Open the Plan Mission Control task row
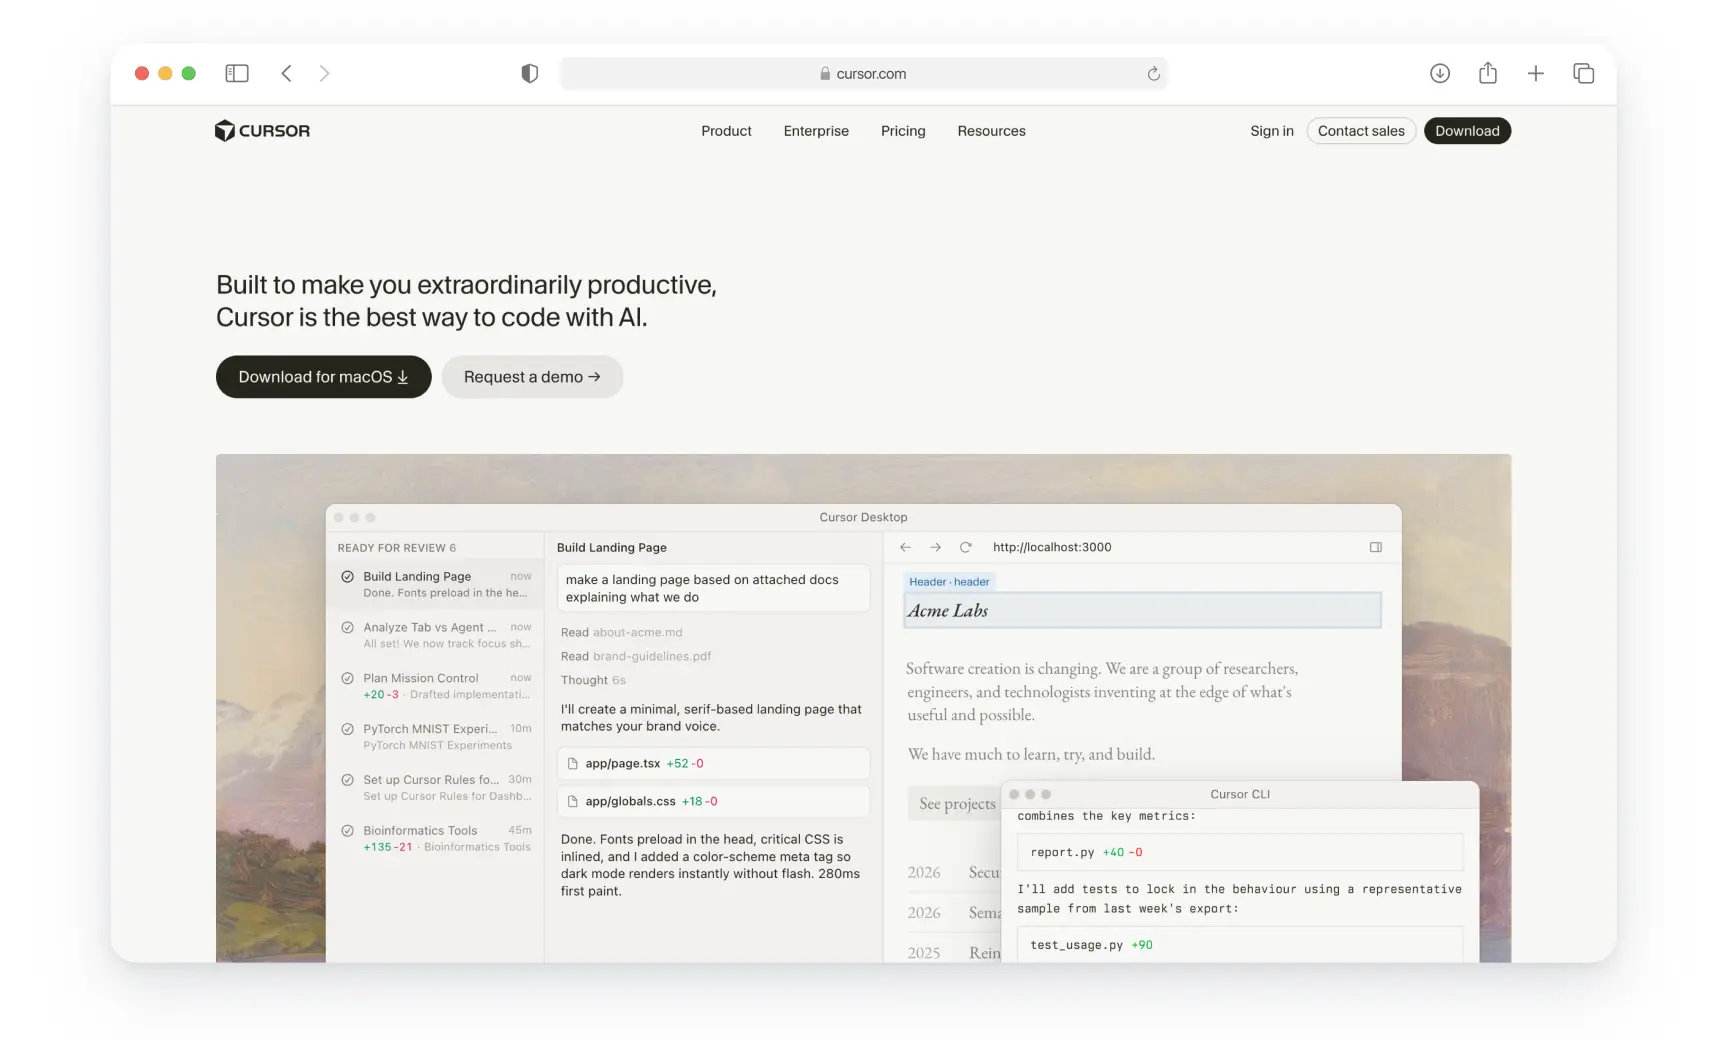 point(435,686)
